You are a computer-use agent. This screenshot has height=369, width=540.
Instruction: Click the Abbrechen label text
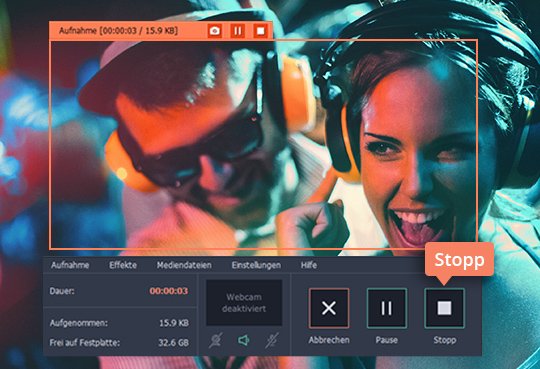pos(329,340)
